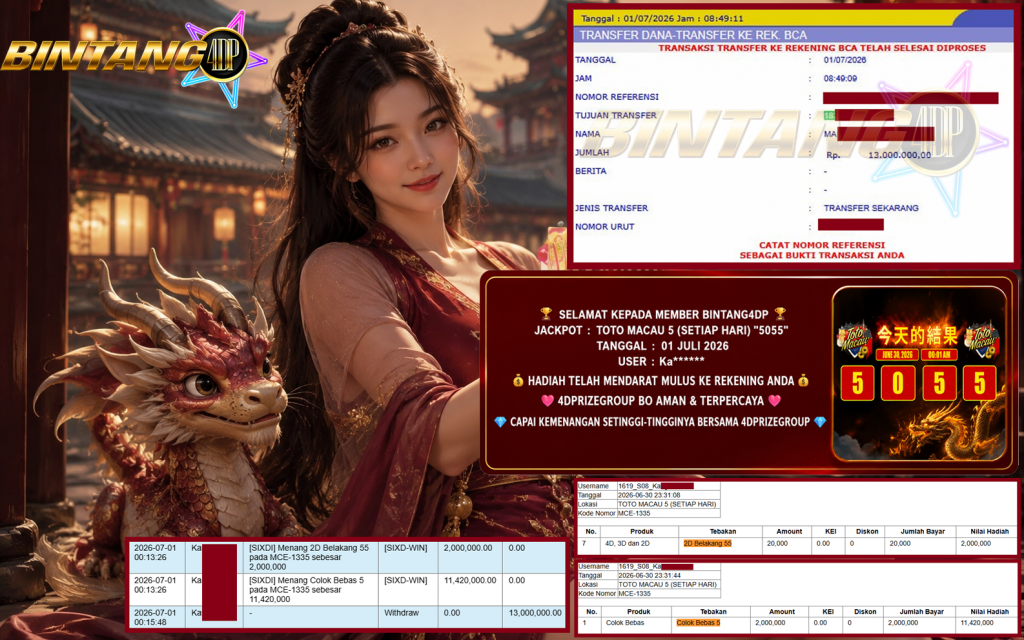
Task: Click the Chinese heading 今天的結果
Action: [x=918, y=336]
